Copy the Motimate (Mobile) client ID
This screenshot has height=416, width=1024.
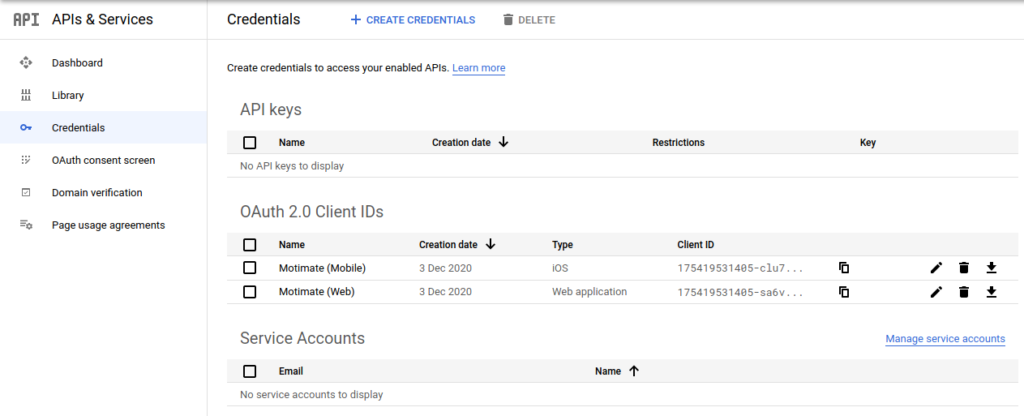(x=844, y=268)
